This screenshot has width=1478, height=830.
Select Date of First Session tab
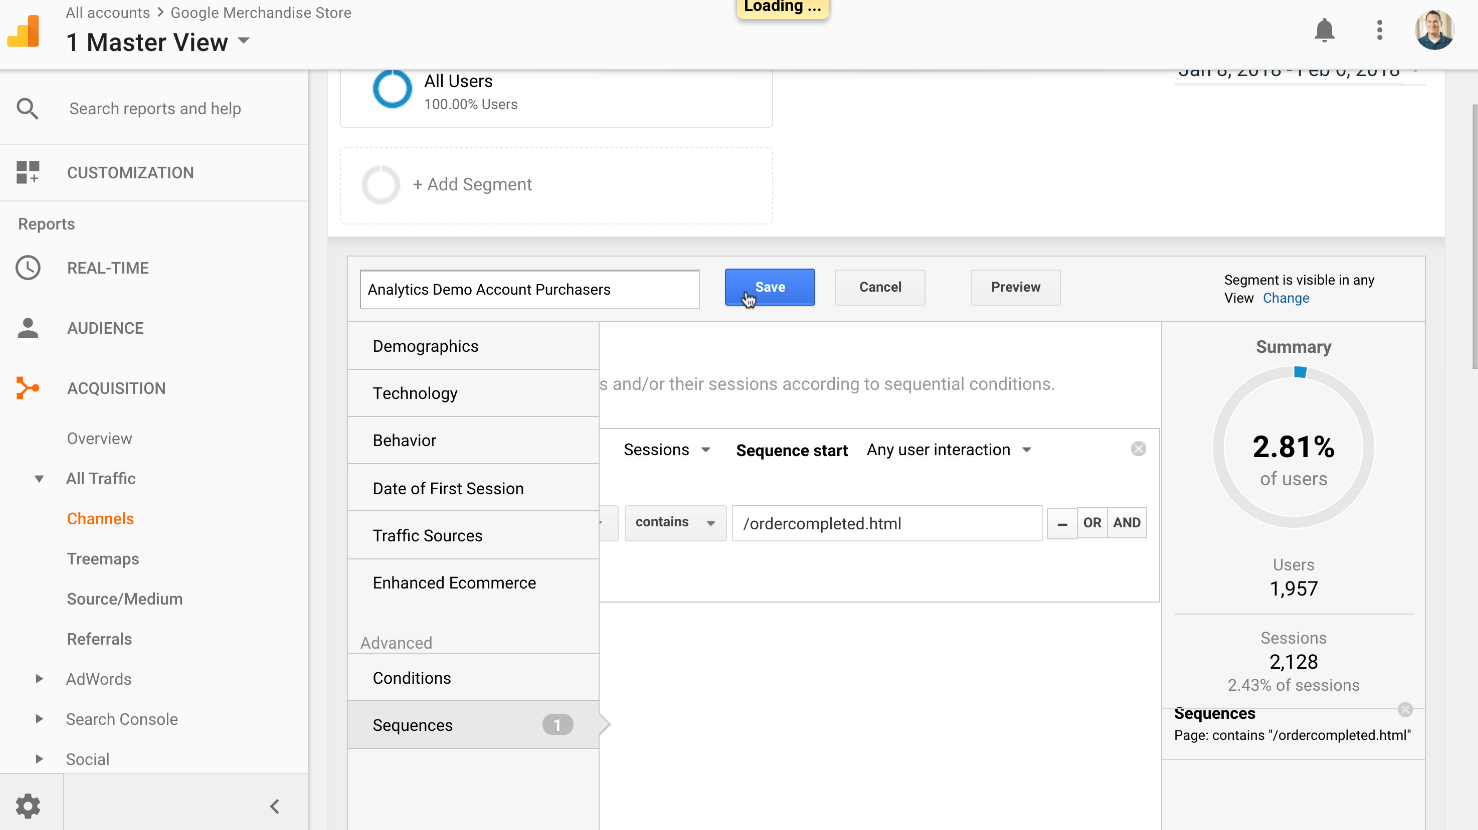[x=473, y=488]
